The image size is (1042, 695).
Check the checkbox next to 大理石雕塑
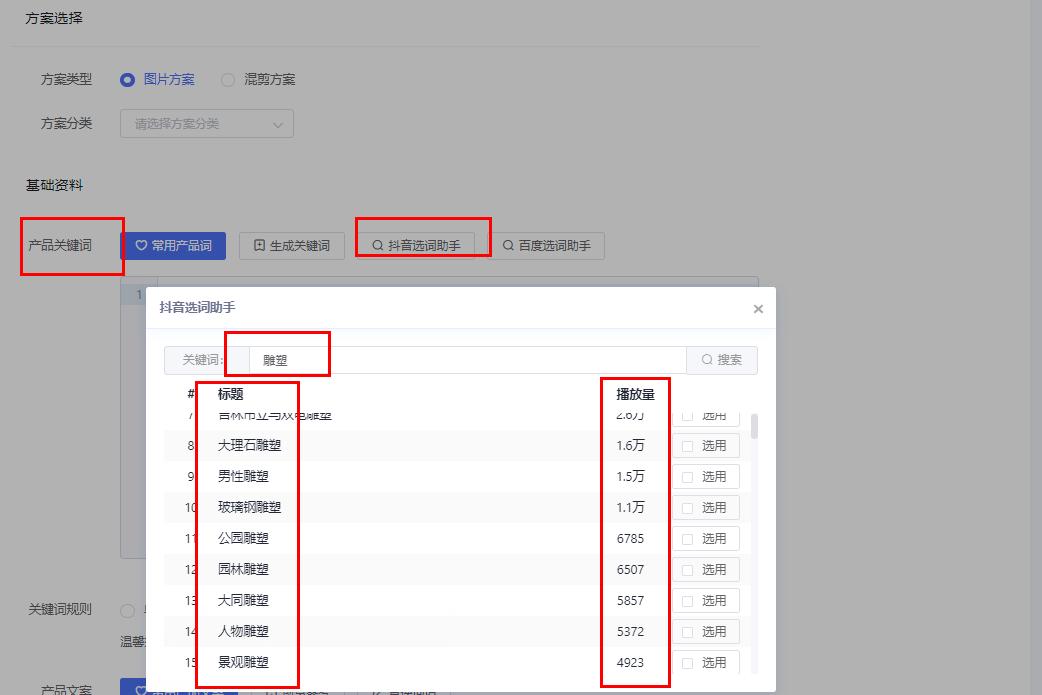pyautogui.click(x=687, y=446)
